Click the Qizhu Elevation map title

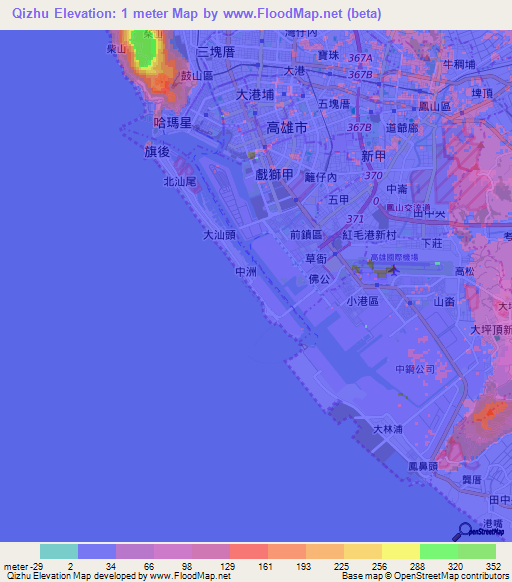(196, 14)
